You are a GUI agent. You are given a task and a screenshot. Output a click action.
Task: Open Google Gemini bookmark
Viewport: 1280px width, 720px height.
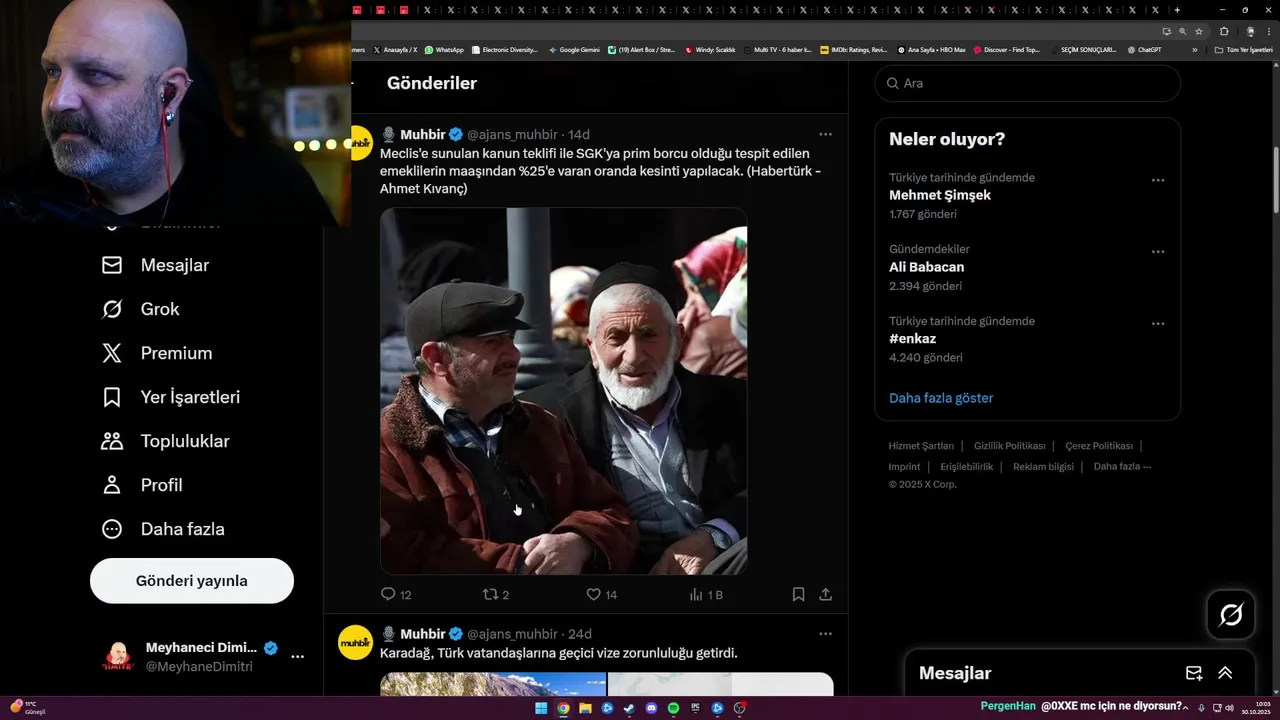click(574, 50)
